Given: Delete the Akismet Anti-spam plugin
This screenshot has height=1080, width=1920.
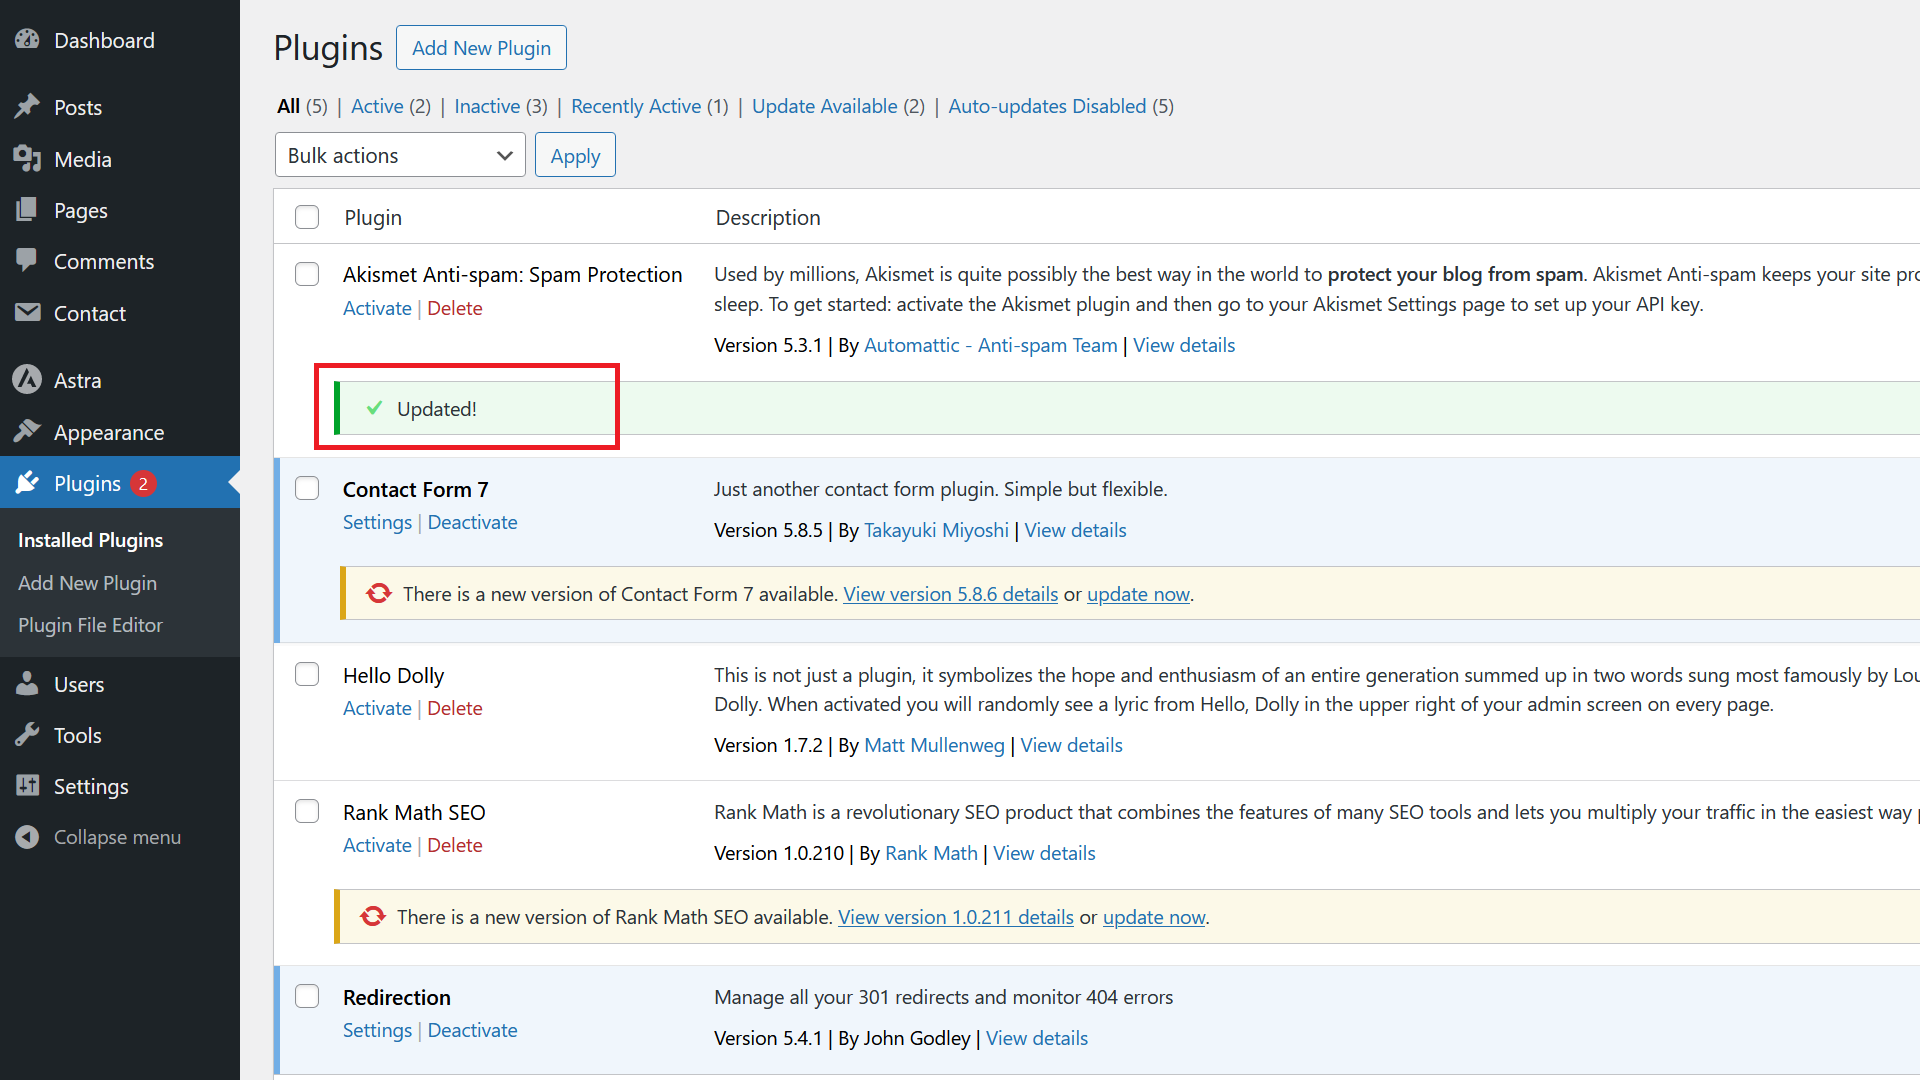Looking at the screenshot, I should coord(455,308).
